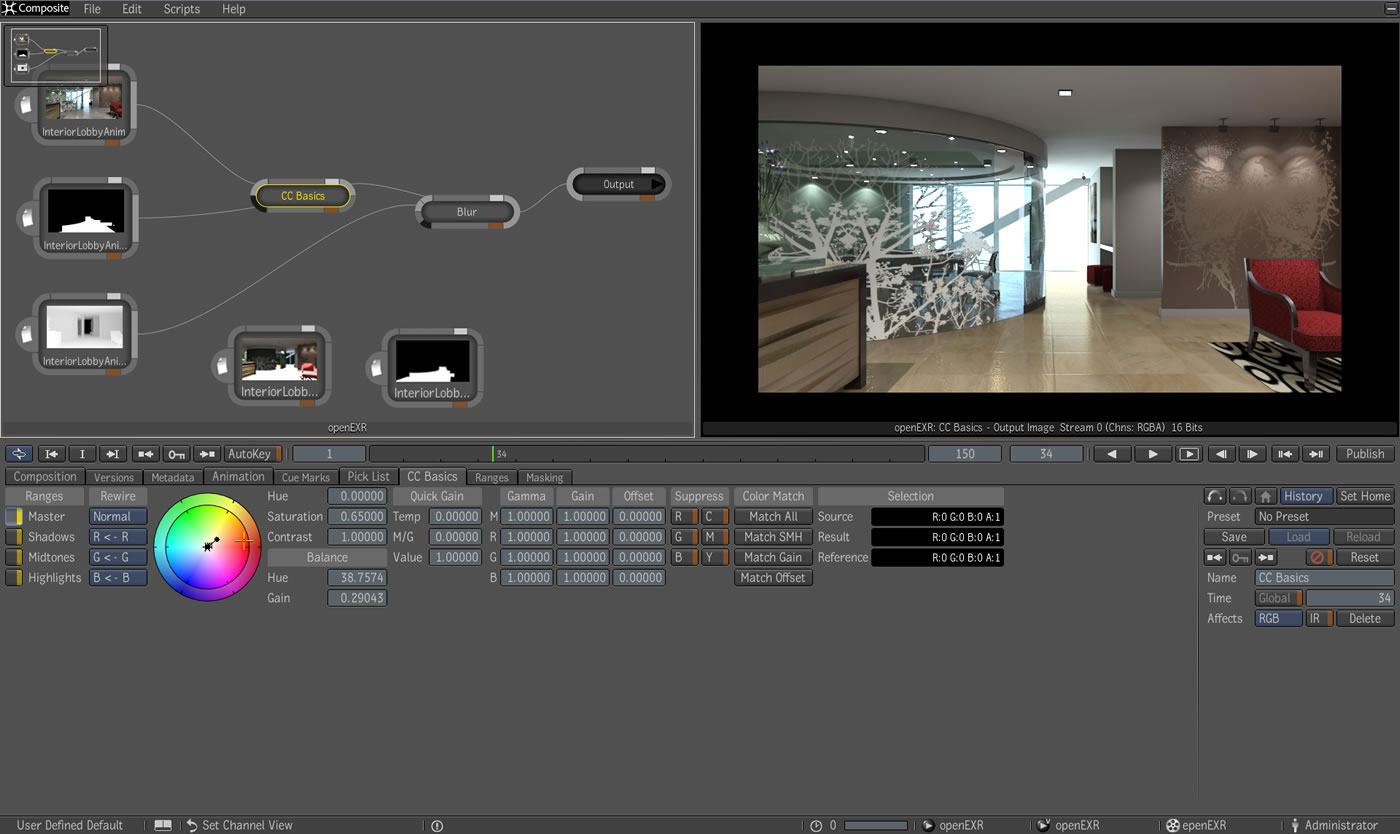Toggle the Master range indicator
The width and height of the screenshot is (1400, 834).
(x=14, y=517)
